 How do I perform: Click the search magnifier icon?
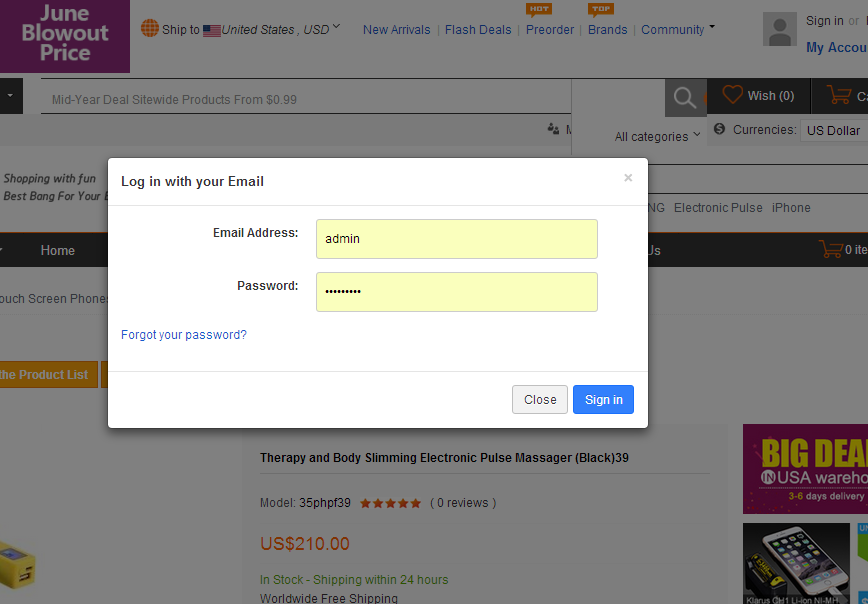(x=685, y=97)
